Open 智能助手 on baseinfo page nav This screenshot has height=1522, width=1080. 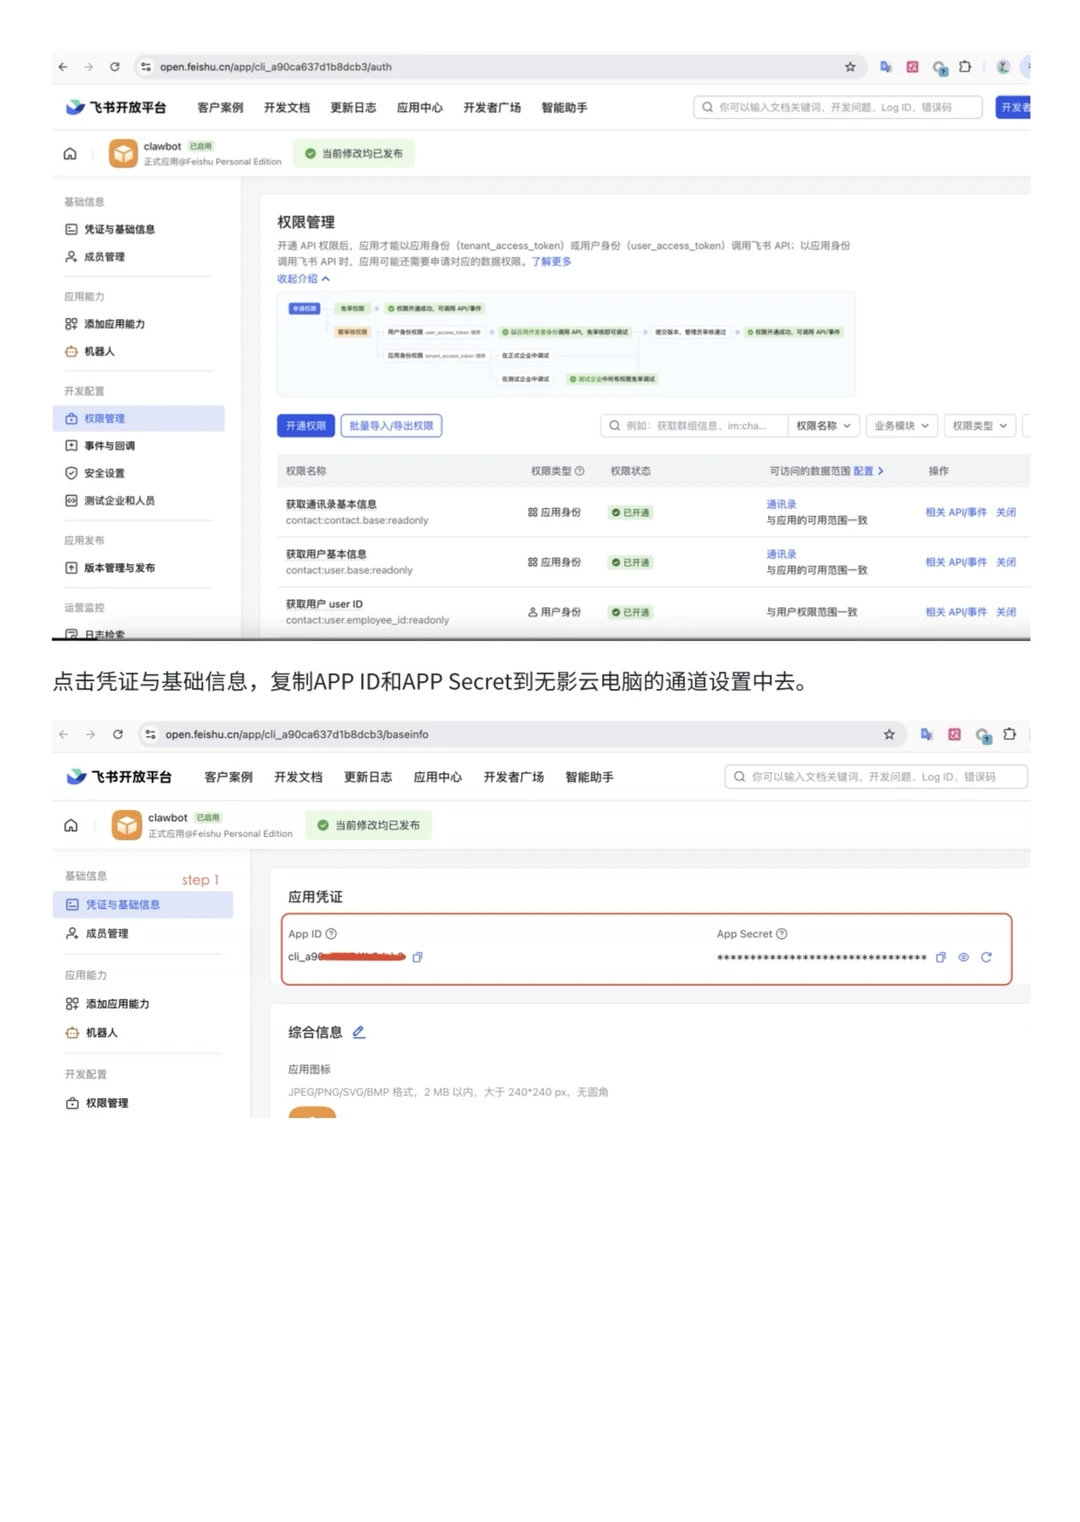(589, 777)
